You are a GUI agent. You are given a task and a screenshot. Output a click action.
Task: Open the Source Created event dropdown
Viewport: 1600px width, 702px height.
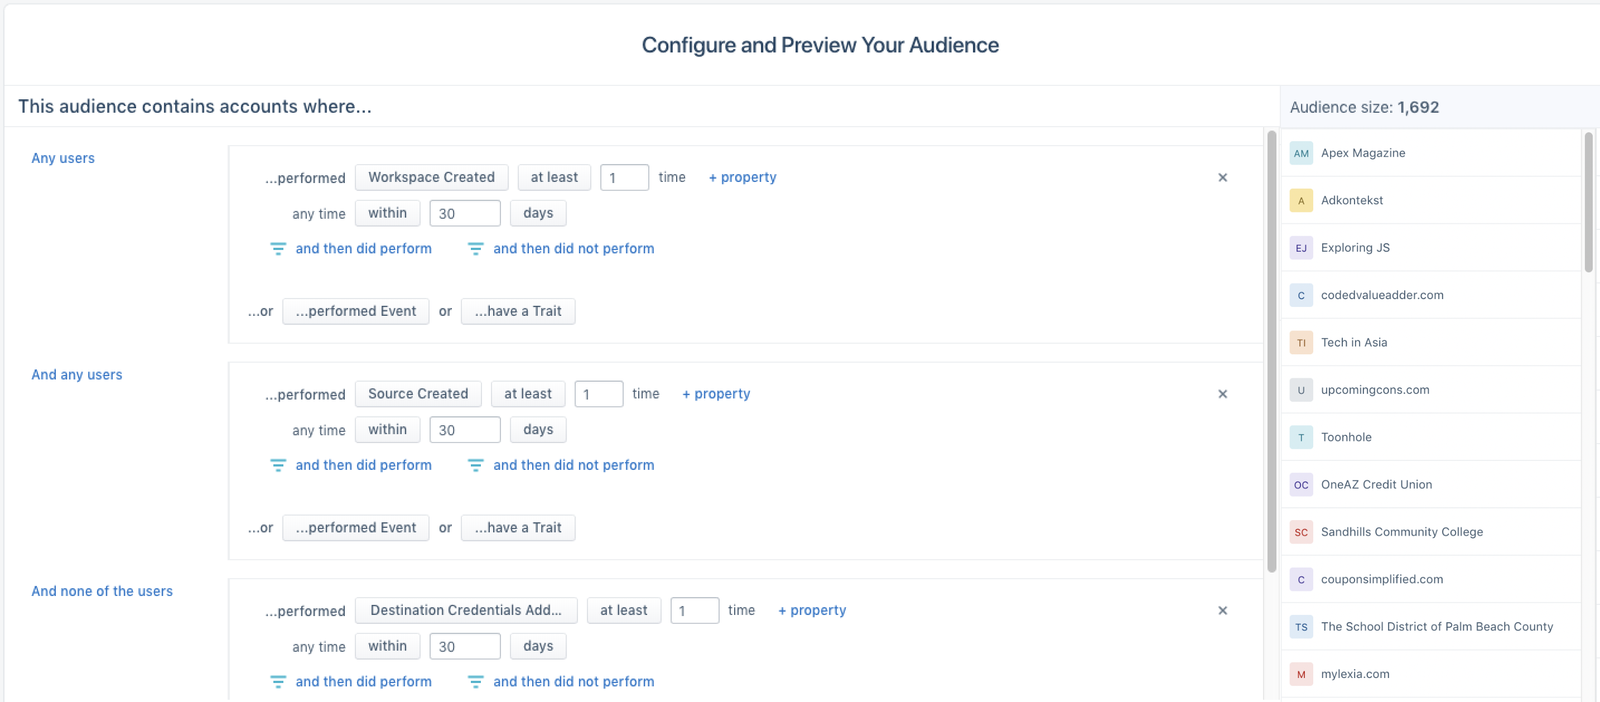point(418,394)
